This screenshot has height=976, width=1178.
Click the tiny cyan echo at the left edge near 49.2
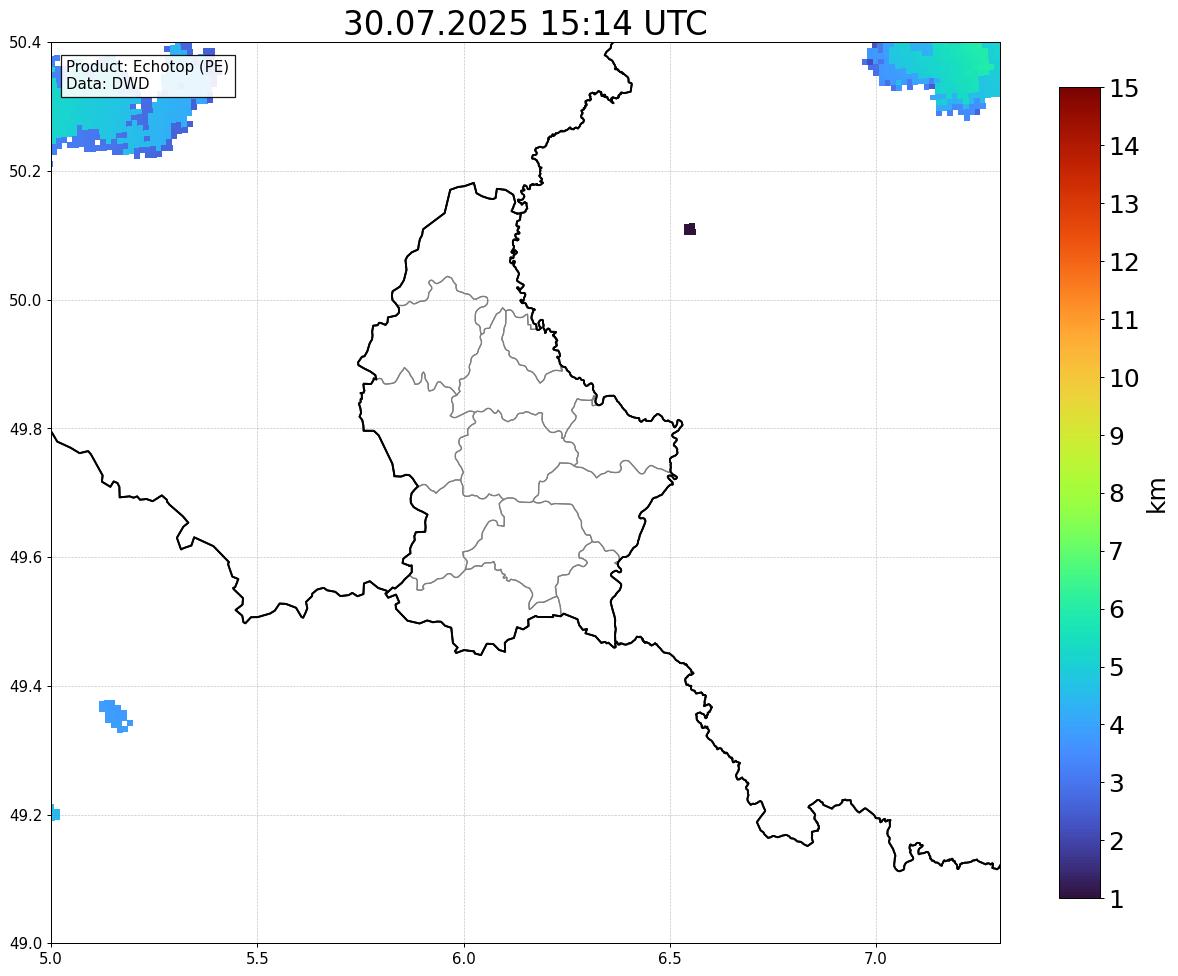click(55, 814)
